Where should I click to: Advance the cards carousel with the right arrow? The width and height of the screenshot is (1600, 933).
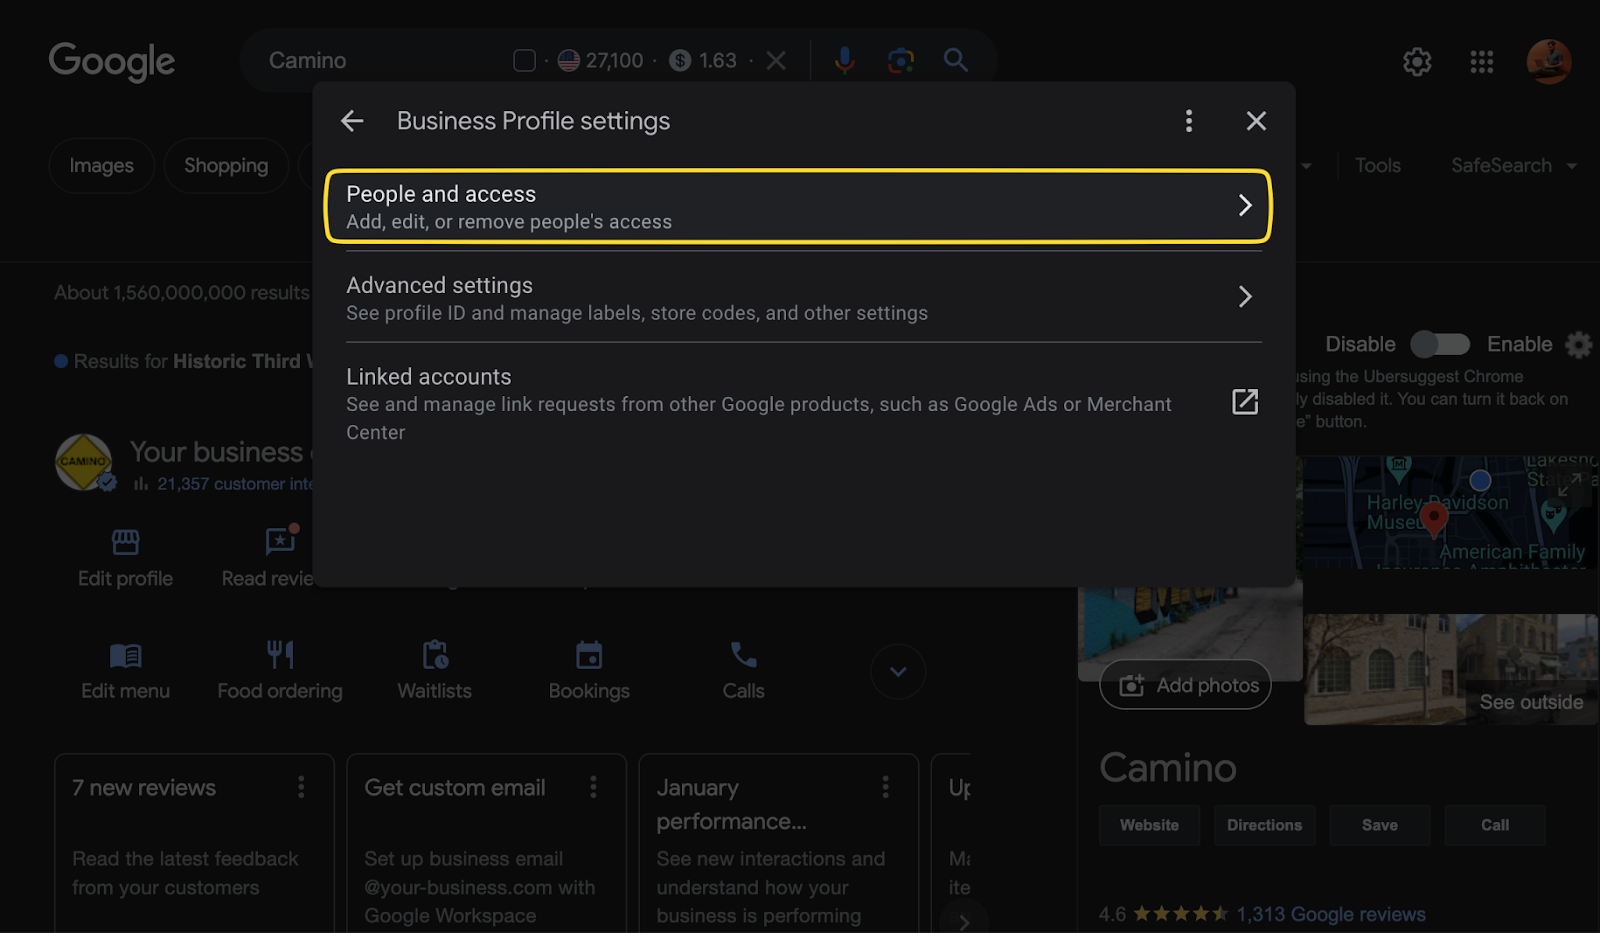(x=964, y=920)
